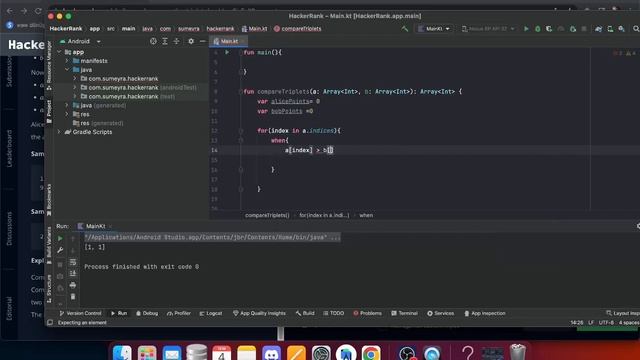Click the Stop icon in top toolbar
Viewport: 640px width, 360px height.
(x=584, y=29)
